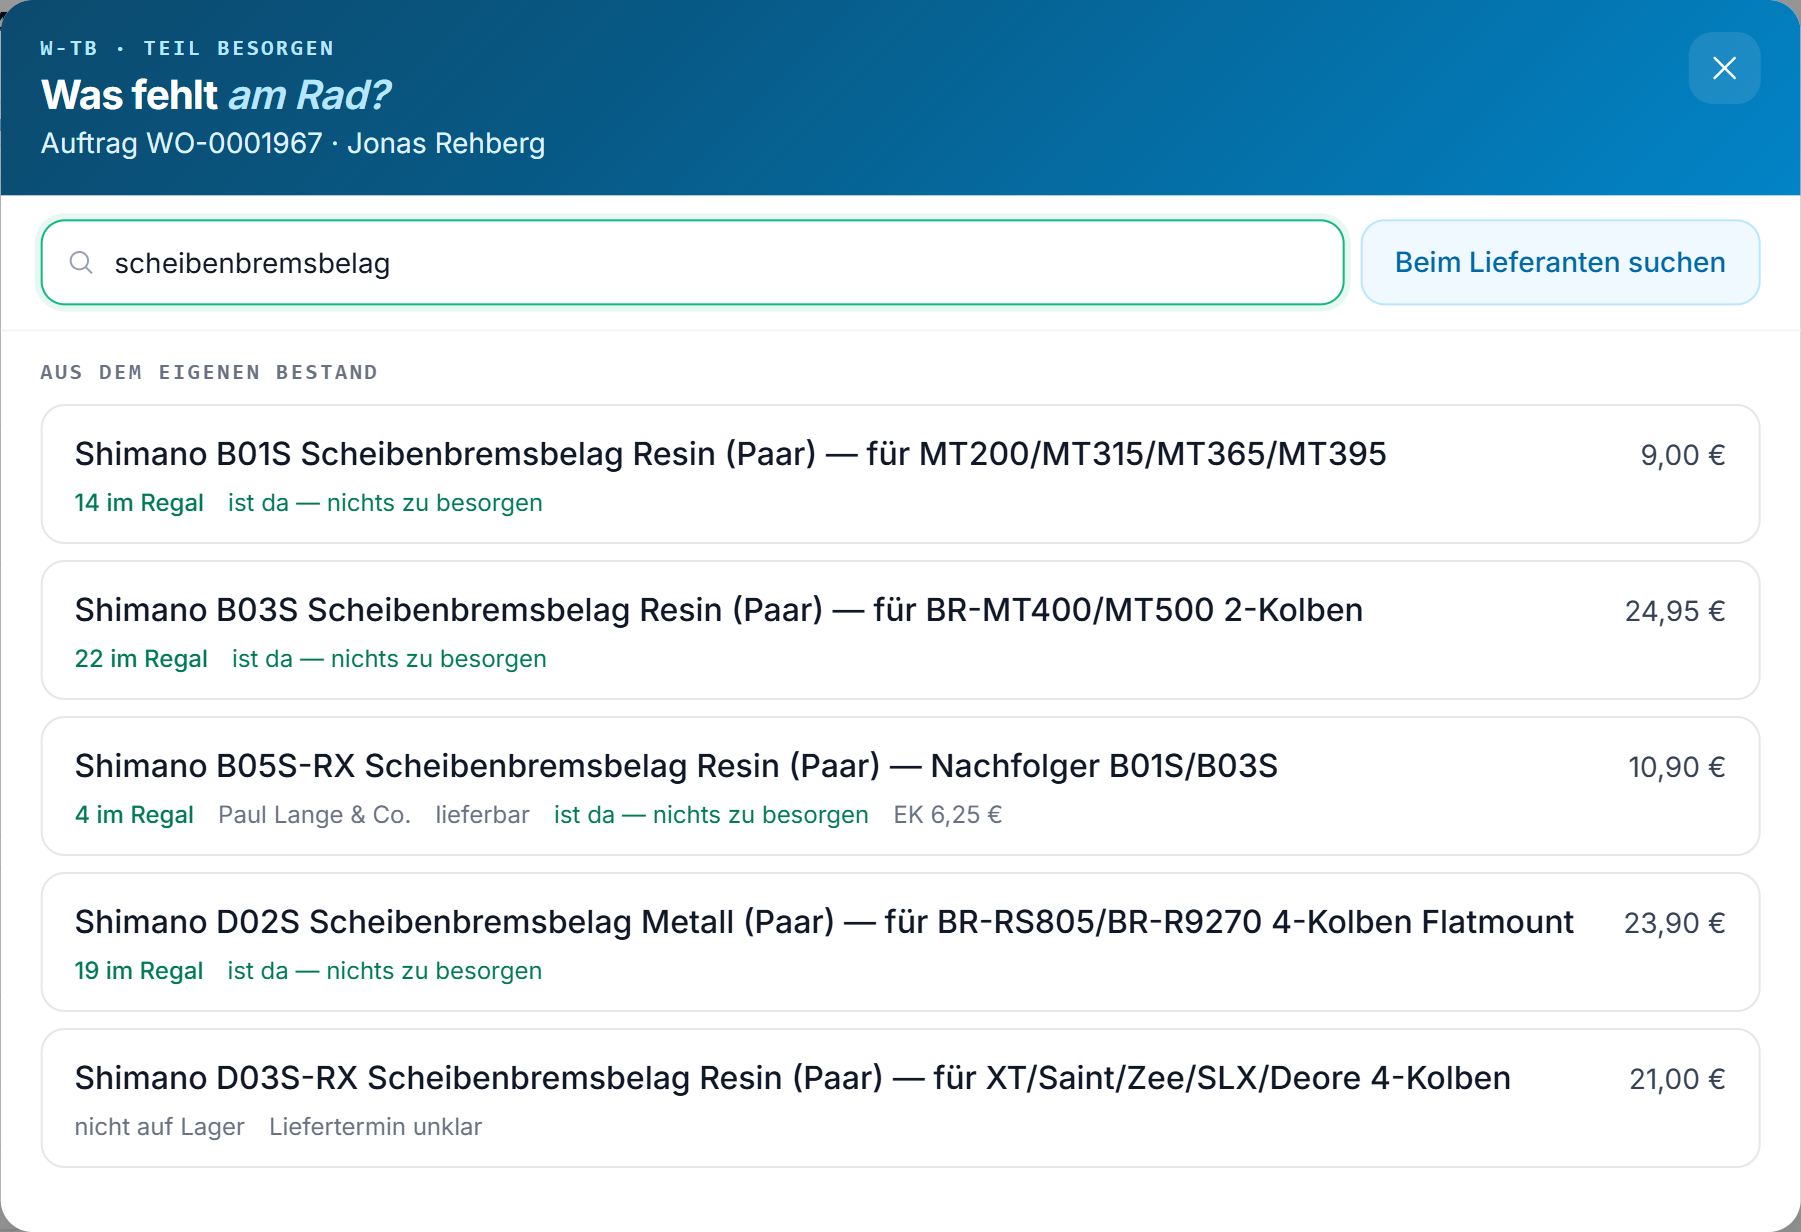Screen dimensions: 1801x1232
Task: Click 'EK 6,25 €' purchase price
Action: click(x=948, y=815)
